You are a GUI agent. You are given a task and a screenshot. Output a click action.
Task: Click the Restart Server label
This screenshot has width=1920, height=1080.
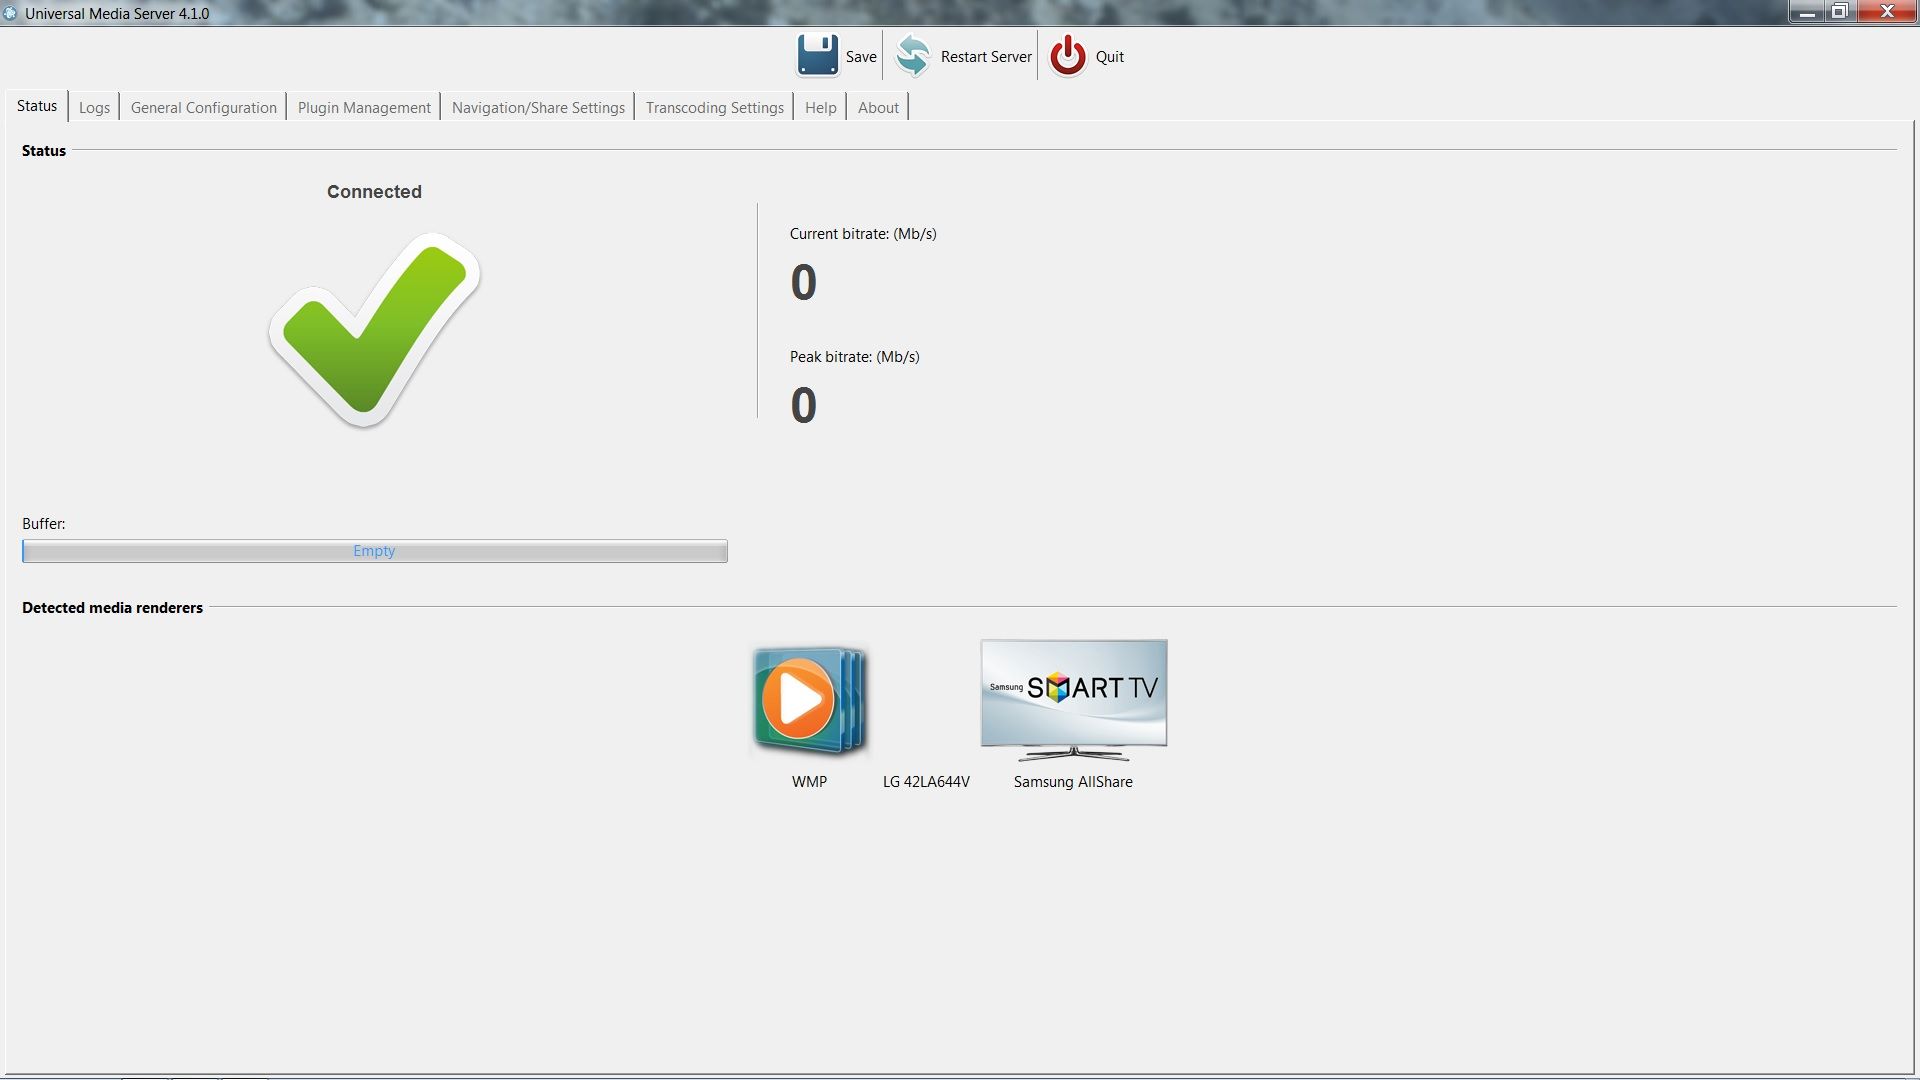[986, 57]
